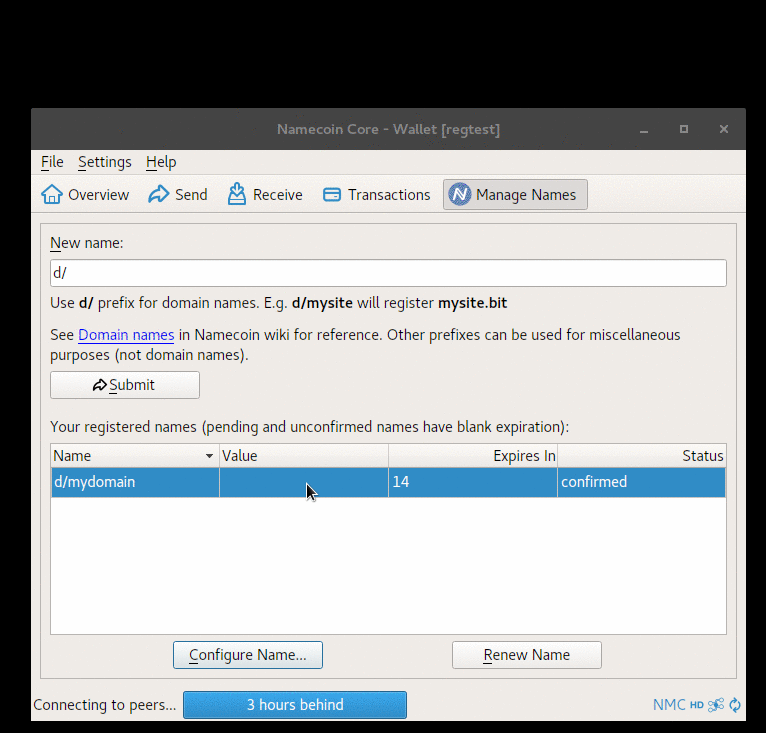Select the d/mydomain name cell
This screenshot has width=766, height=733.
coord(135,482)
